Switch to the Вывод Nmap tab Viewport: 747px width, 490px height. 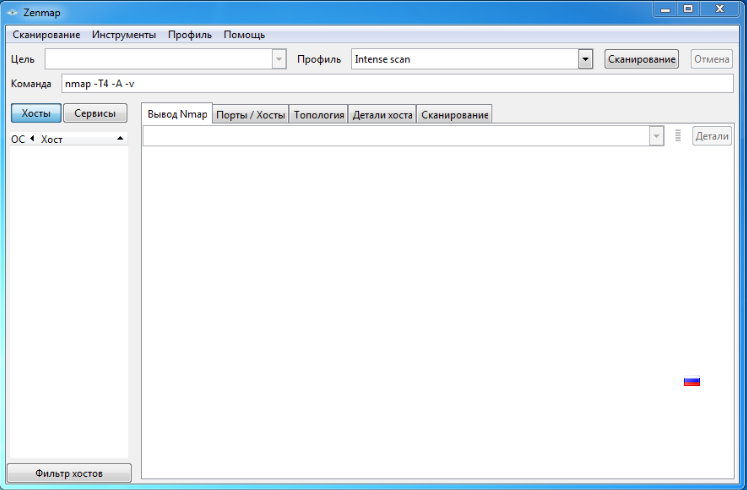[177, 114]
